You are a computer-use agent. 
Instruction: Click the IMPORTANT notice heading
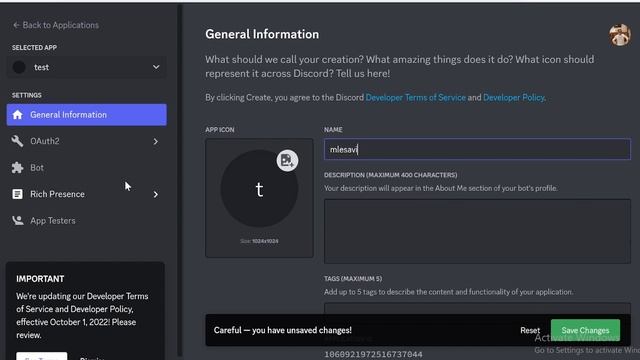coord(40,279)
